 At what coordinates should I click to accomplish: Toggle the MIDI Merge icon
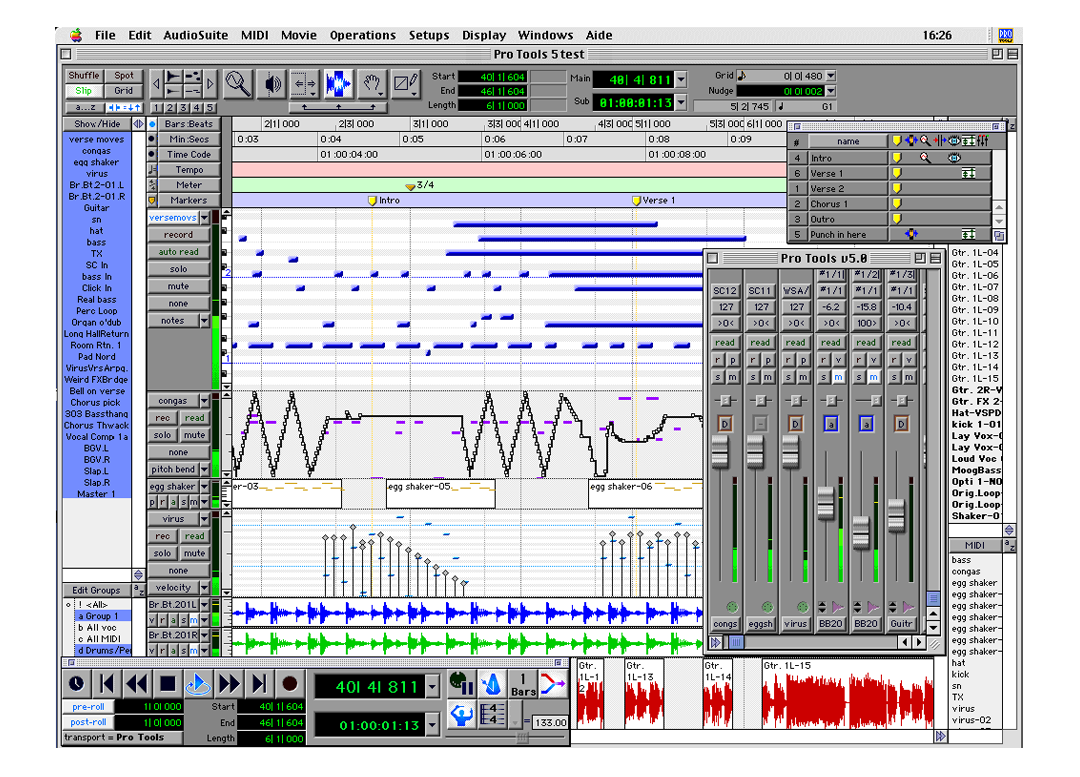[553, 684]
